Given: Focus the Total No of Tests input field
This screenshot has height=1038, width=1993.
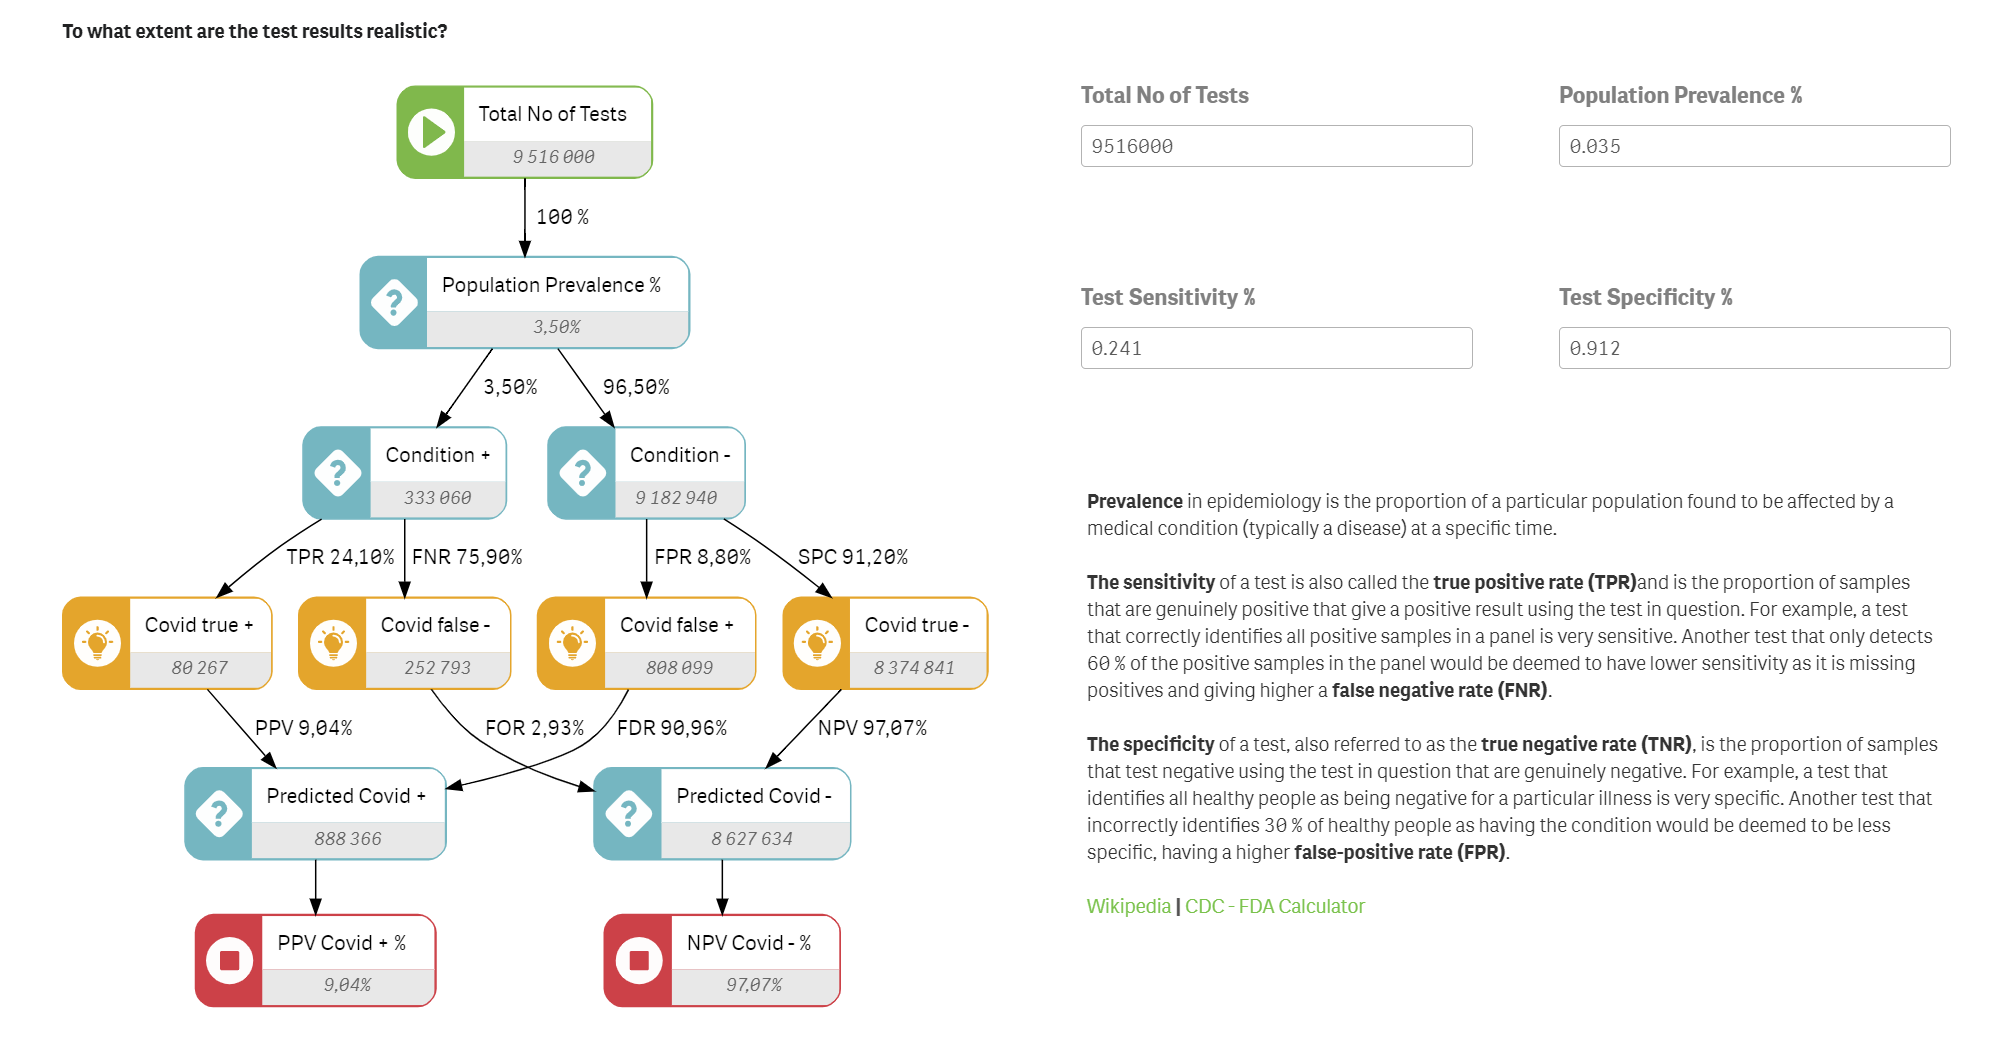Looking at the screenshot, I should [1276, 146].
